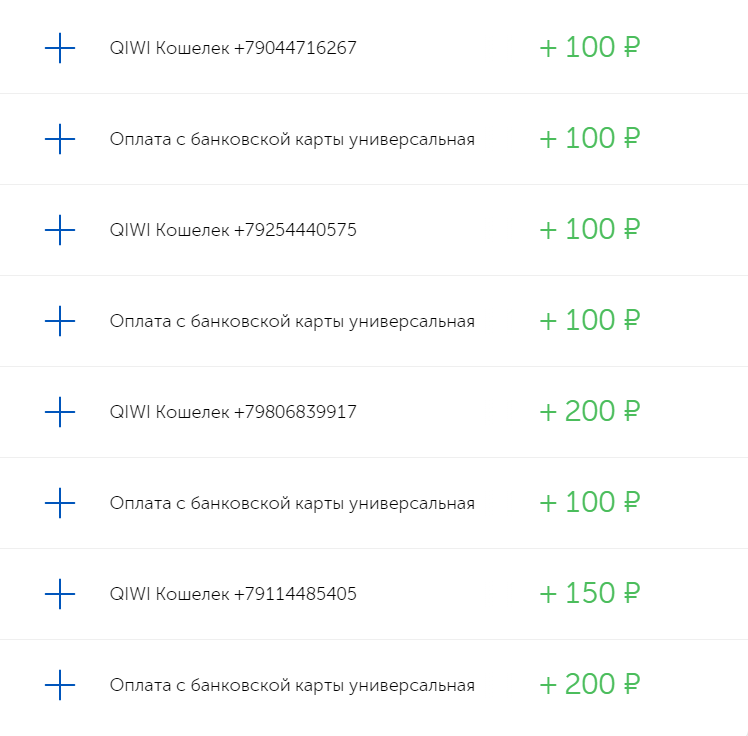Select the QIWI Кошелек +79806839917 label text
748x736 pixels.
pyautogui.click(x=233, y=412)
